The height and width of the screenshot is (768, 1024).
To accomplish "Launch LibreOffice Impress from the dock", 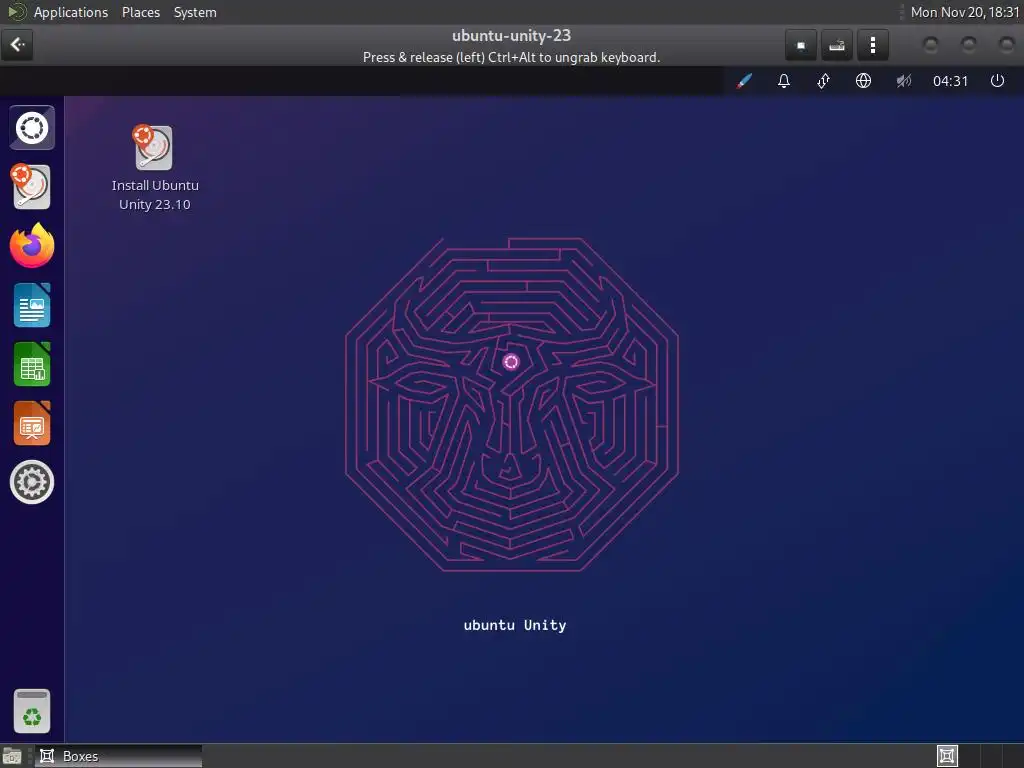I will [32, 423].
